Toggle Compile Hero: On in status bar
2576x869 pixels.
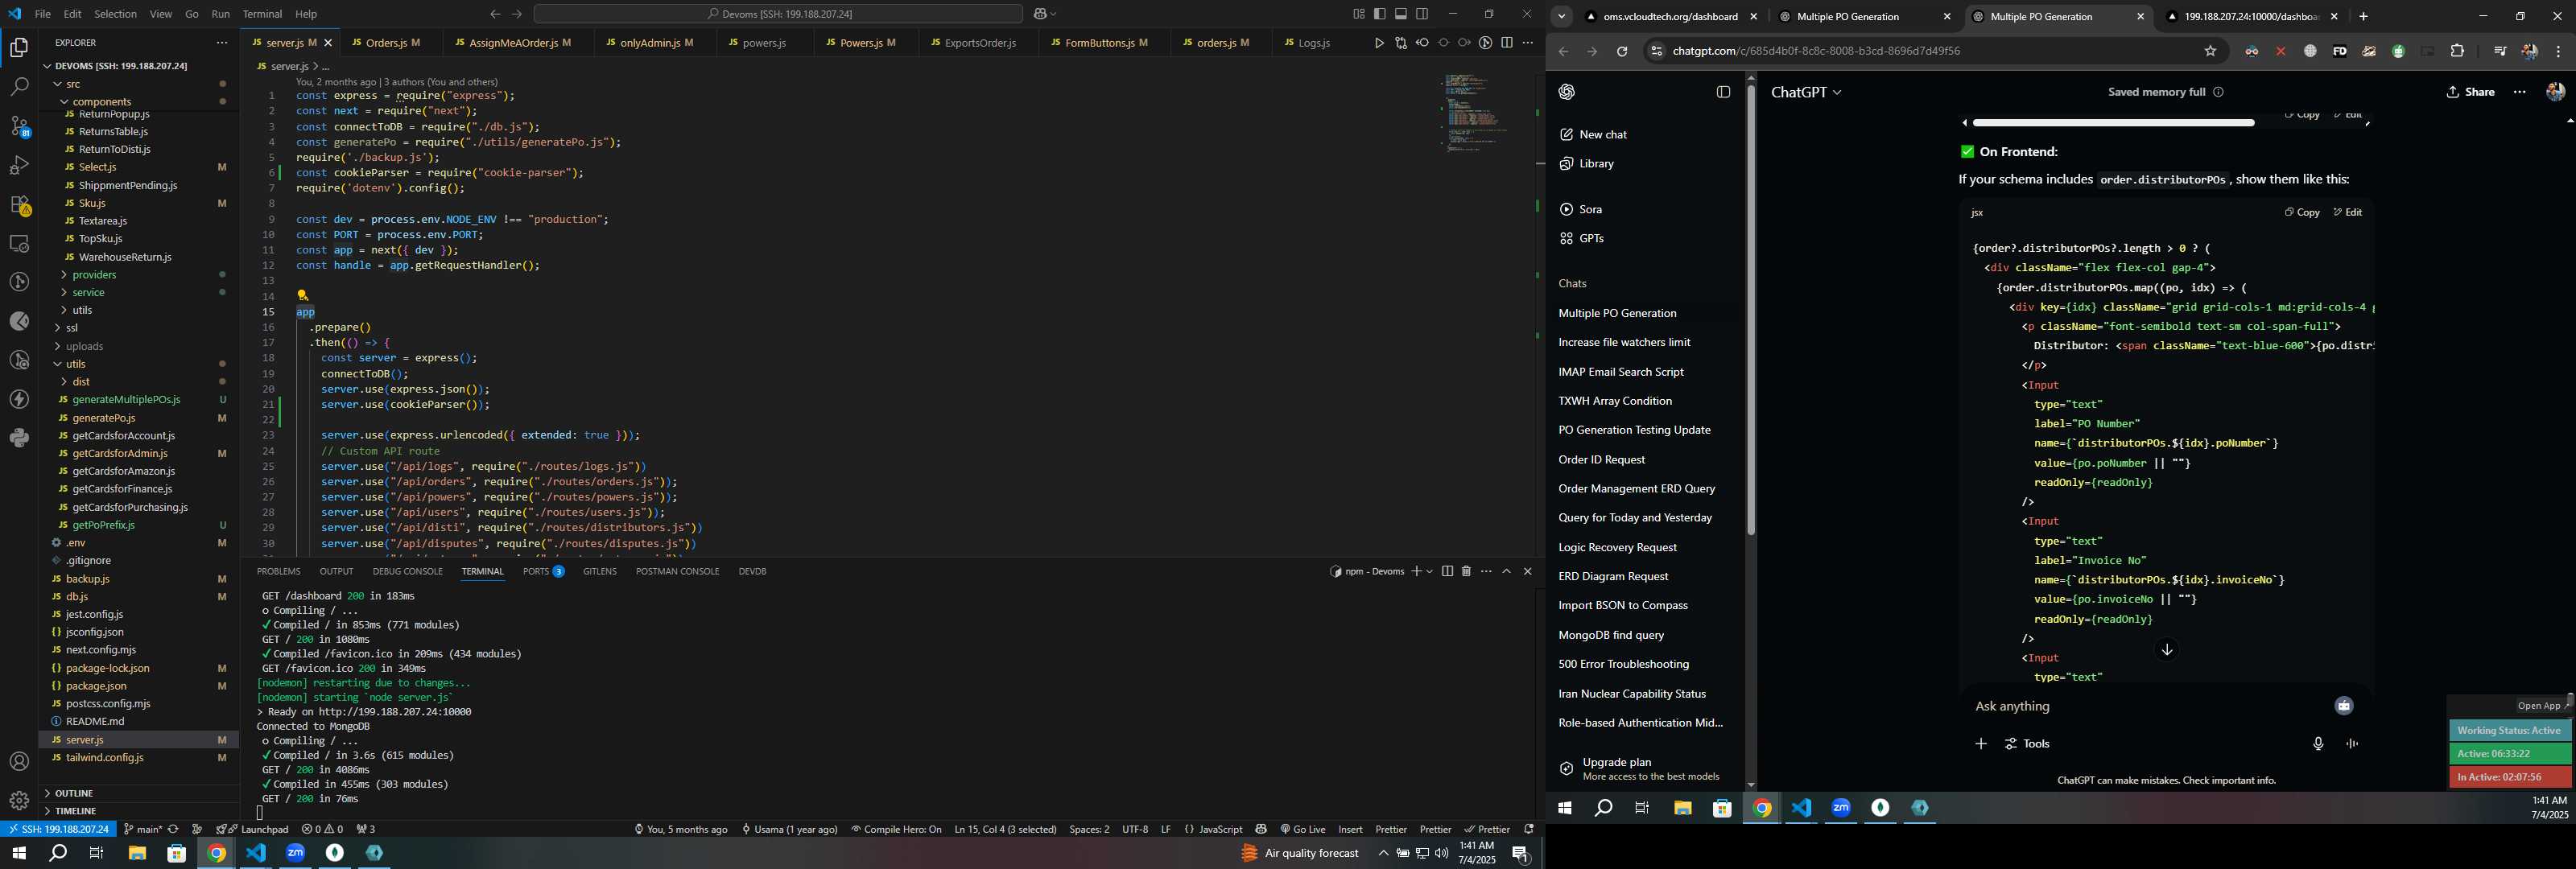click(896, 829)
